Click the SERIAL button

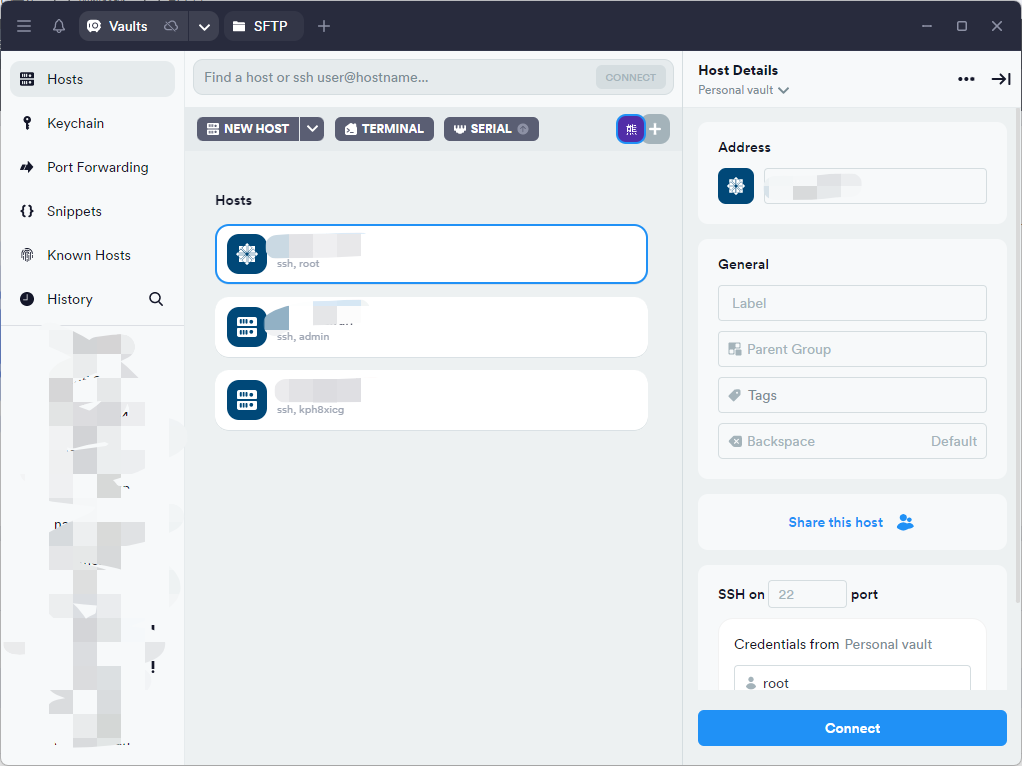(490, 129)
